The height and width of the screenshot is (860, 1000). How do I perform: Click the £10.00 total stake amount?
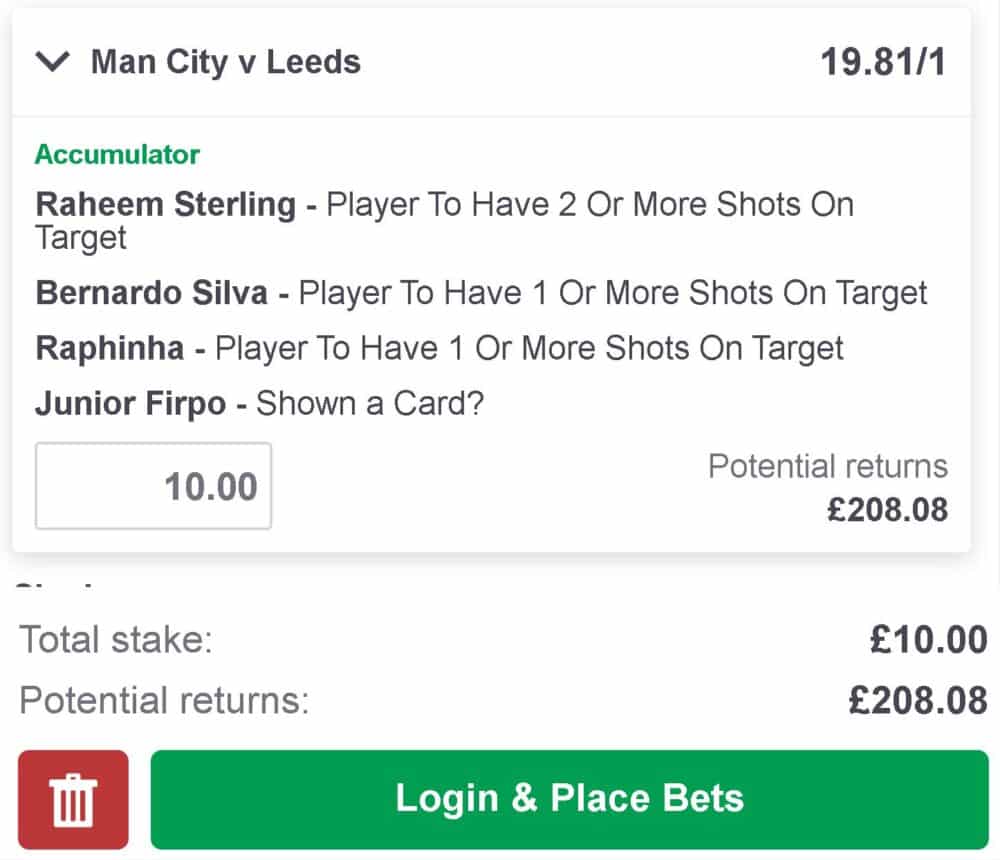928,640
